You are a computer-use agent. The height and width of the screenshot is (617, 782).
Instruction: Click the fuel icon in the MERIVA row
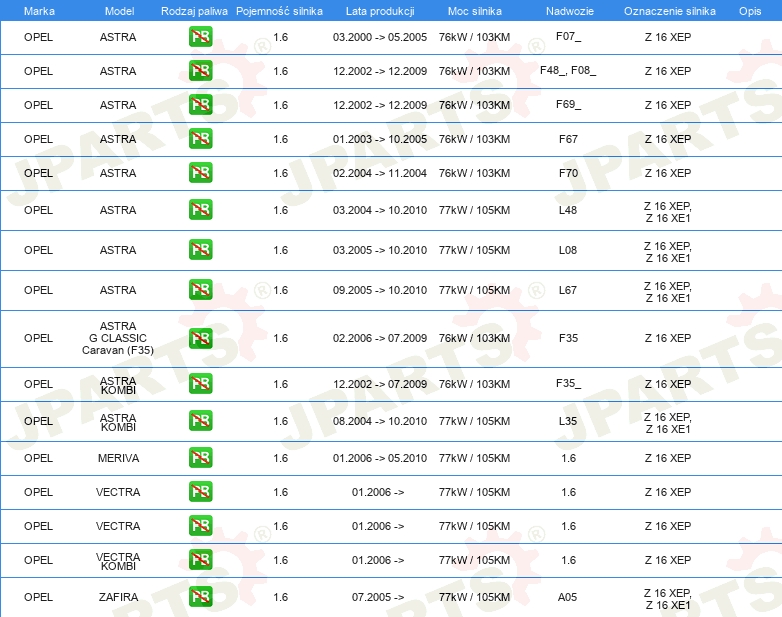click(200, 457)
